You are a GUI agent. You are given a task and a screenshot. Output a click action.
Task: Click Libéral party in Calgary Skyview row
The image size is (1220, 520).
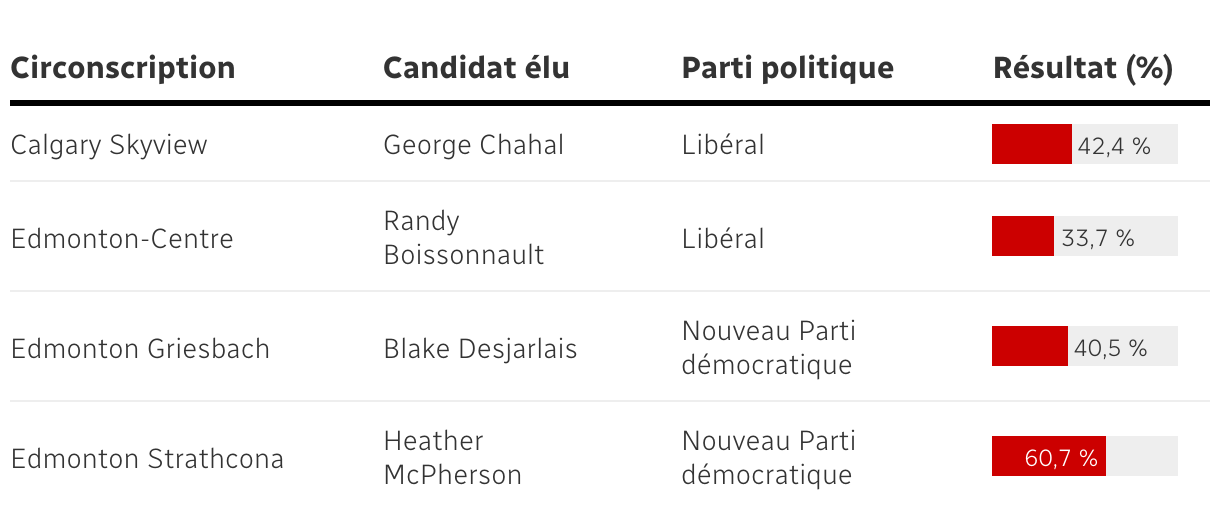[723, 145]
